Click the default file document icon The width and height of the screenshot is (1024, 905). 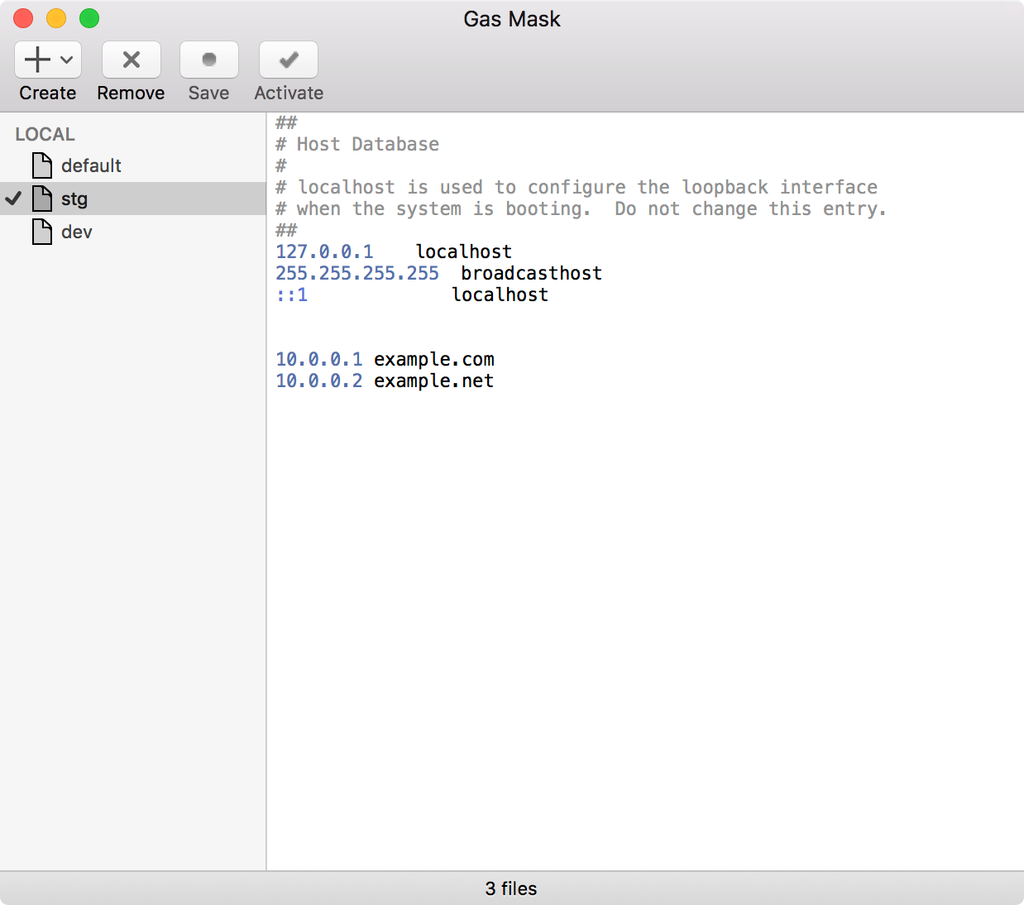tap(42, 165)
